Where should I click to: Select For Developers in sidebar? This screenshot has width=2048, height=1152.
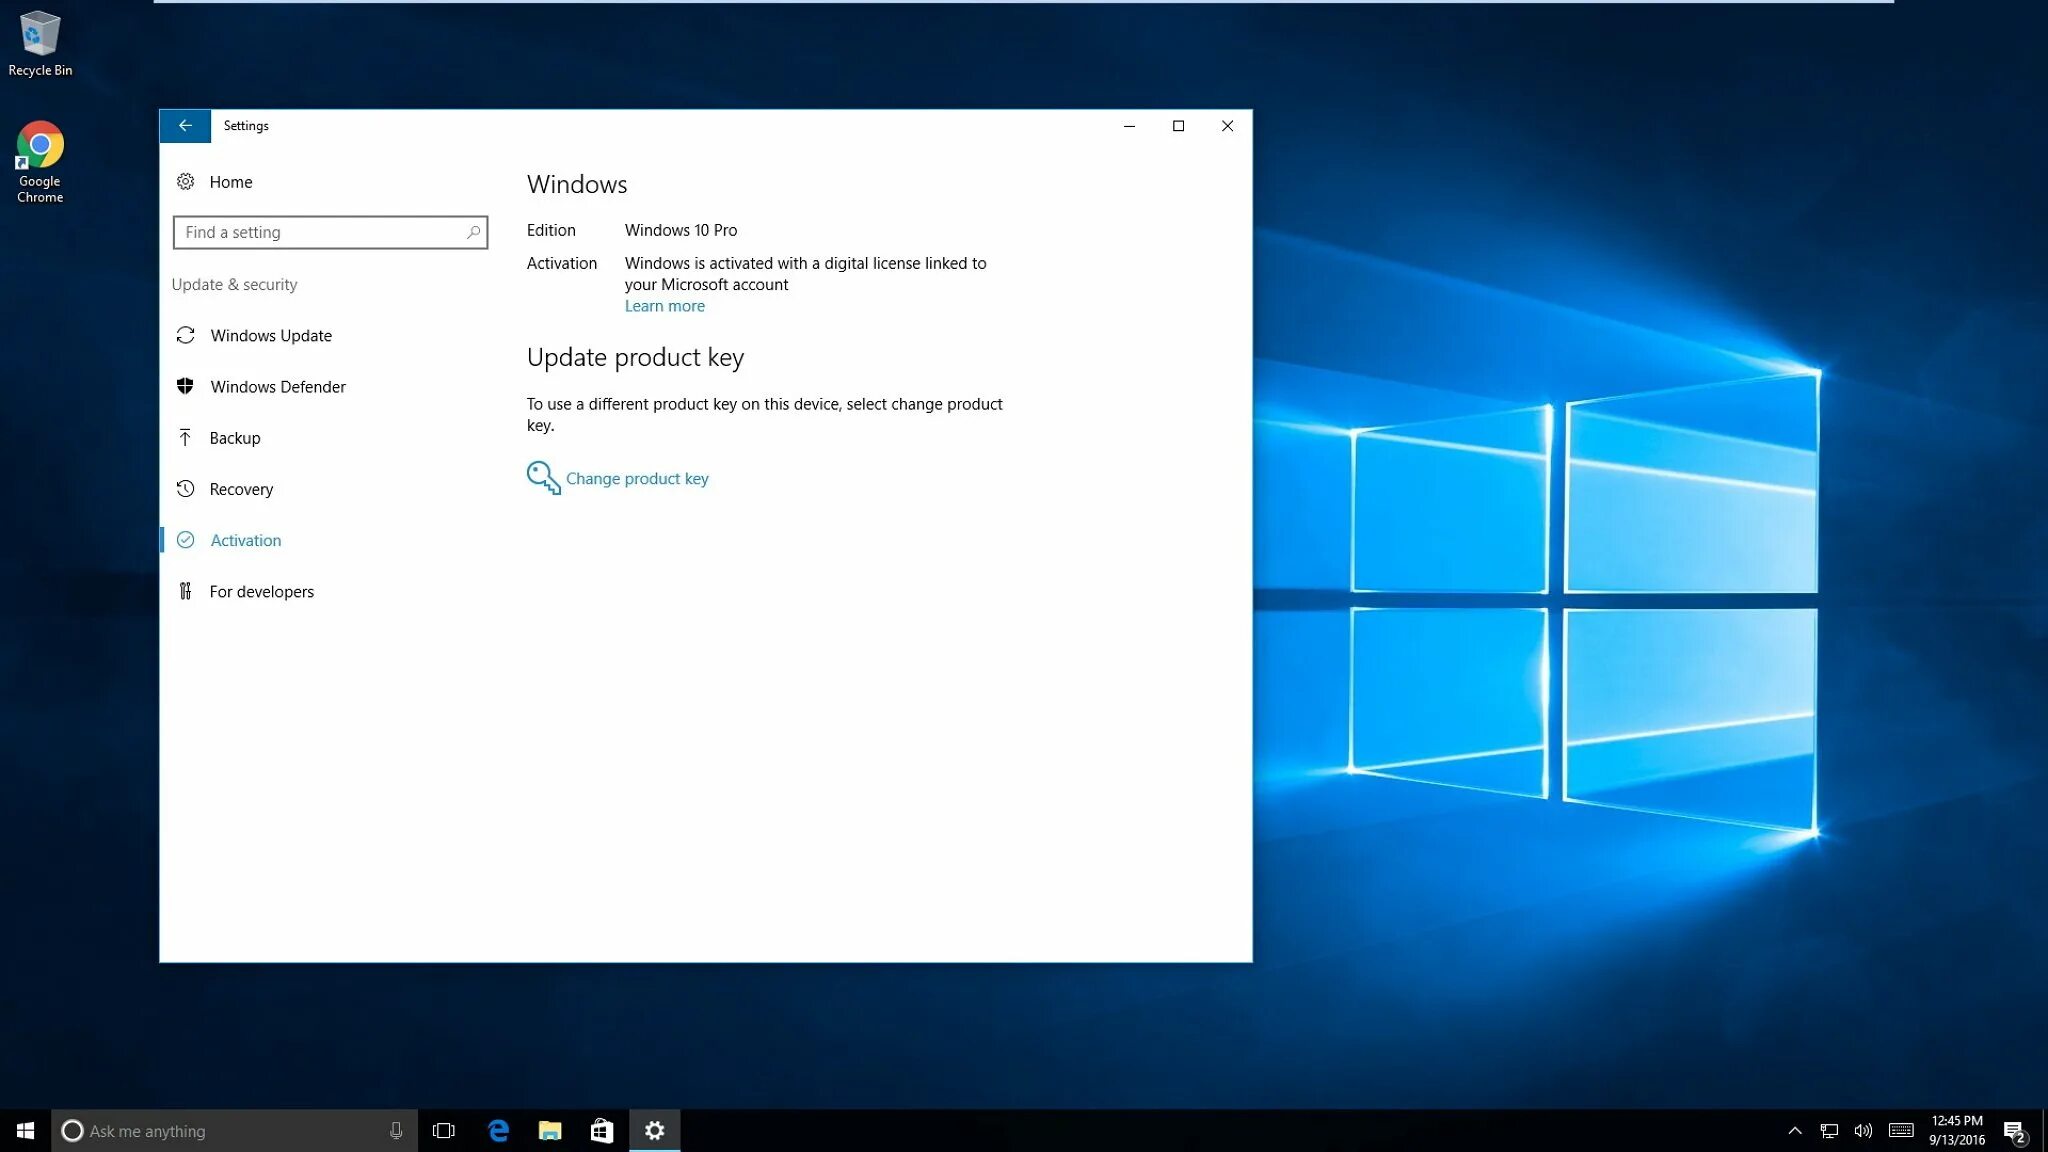[262, 591]
